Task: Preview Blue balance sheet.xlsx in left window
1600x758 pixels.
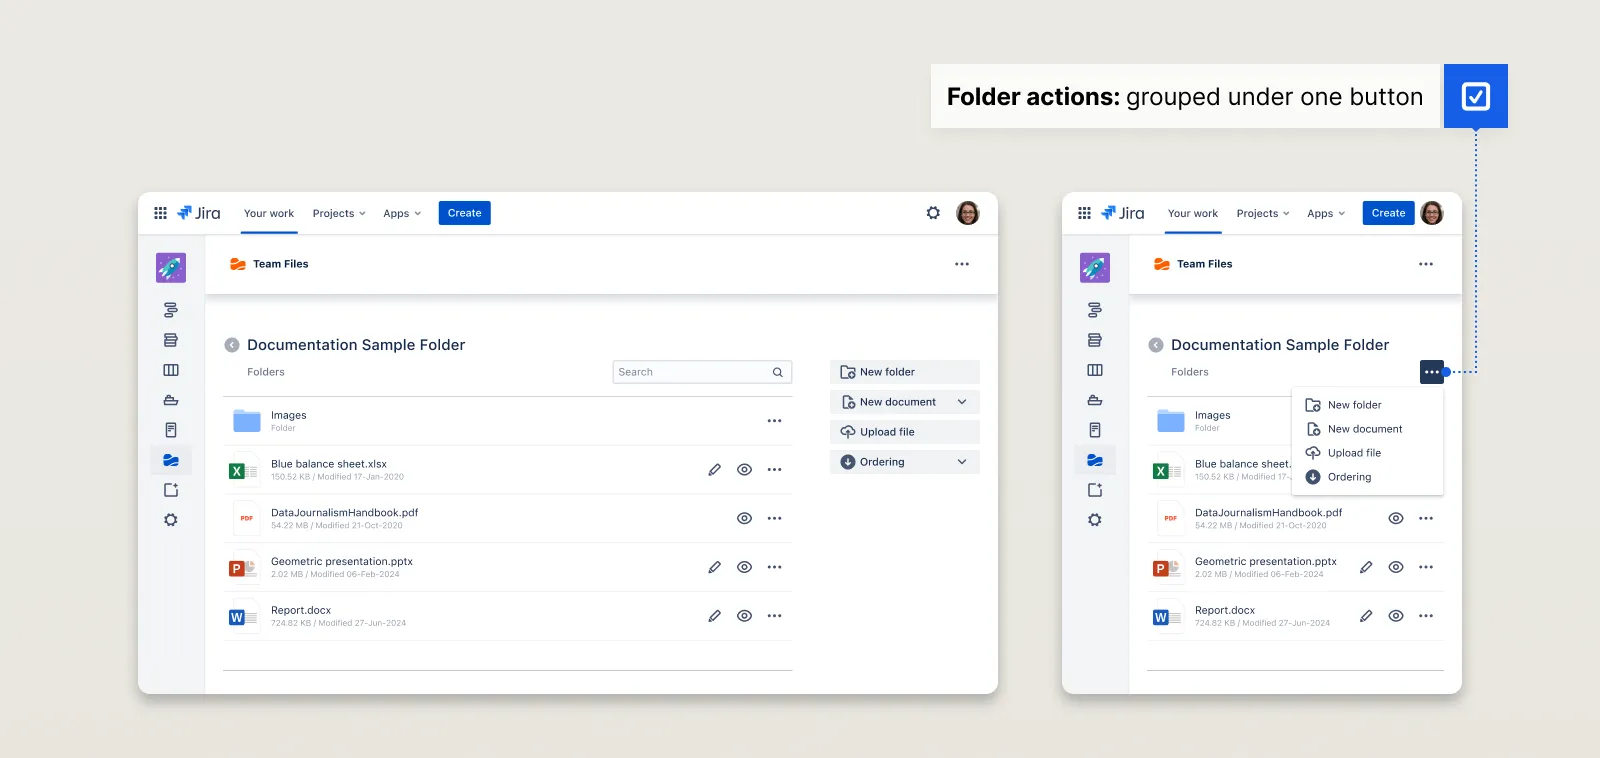Action: point(744,470)
